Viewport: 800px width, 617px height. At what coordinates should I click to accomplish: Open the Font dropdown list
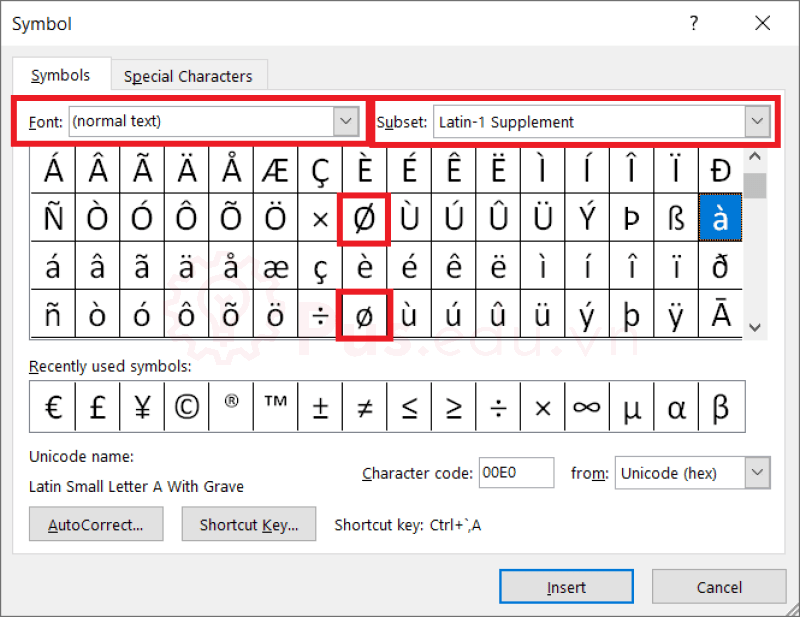coord(346,122)
